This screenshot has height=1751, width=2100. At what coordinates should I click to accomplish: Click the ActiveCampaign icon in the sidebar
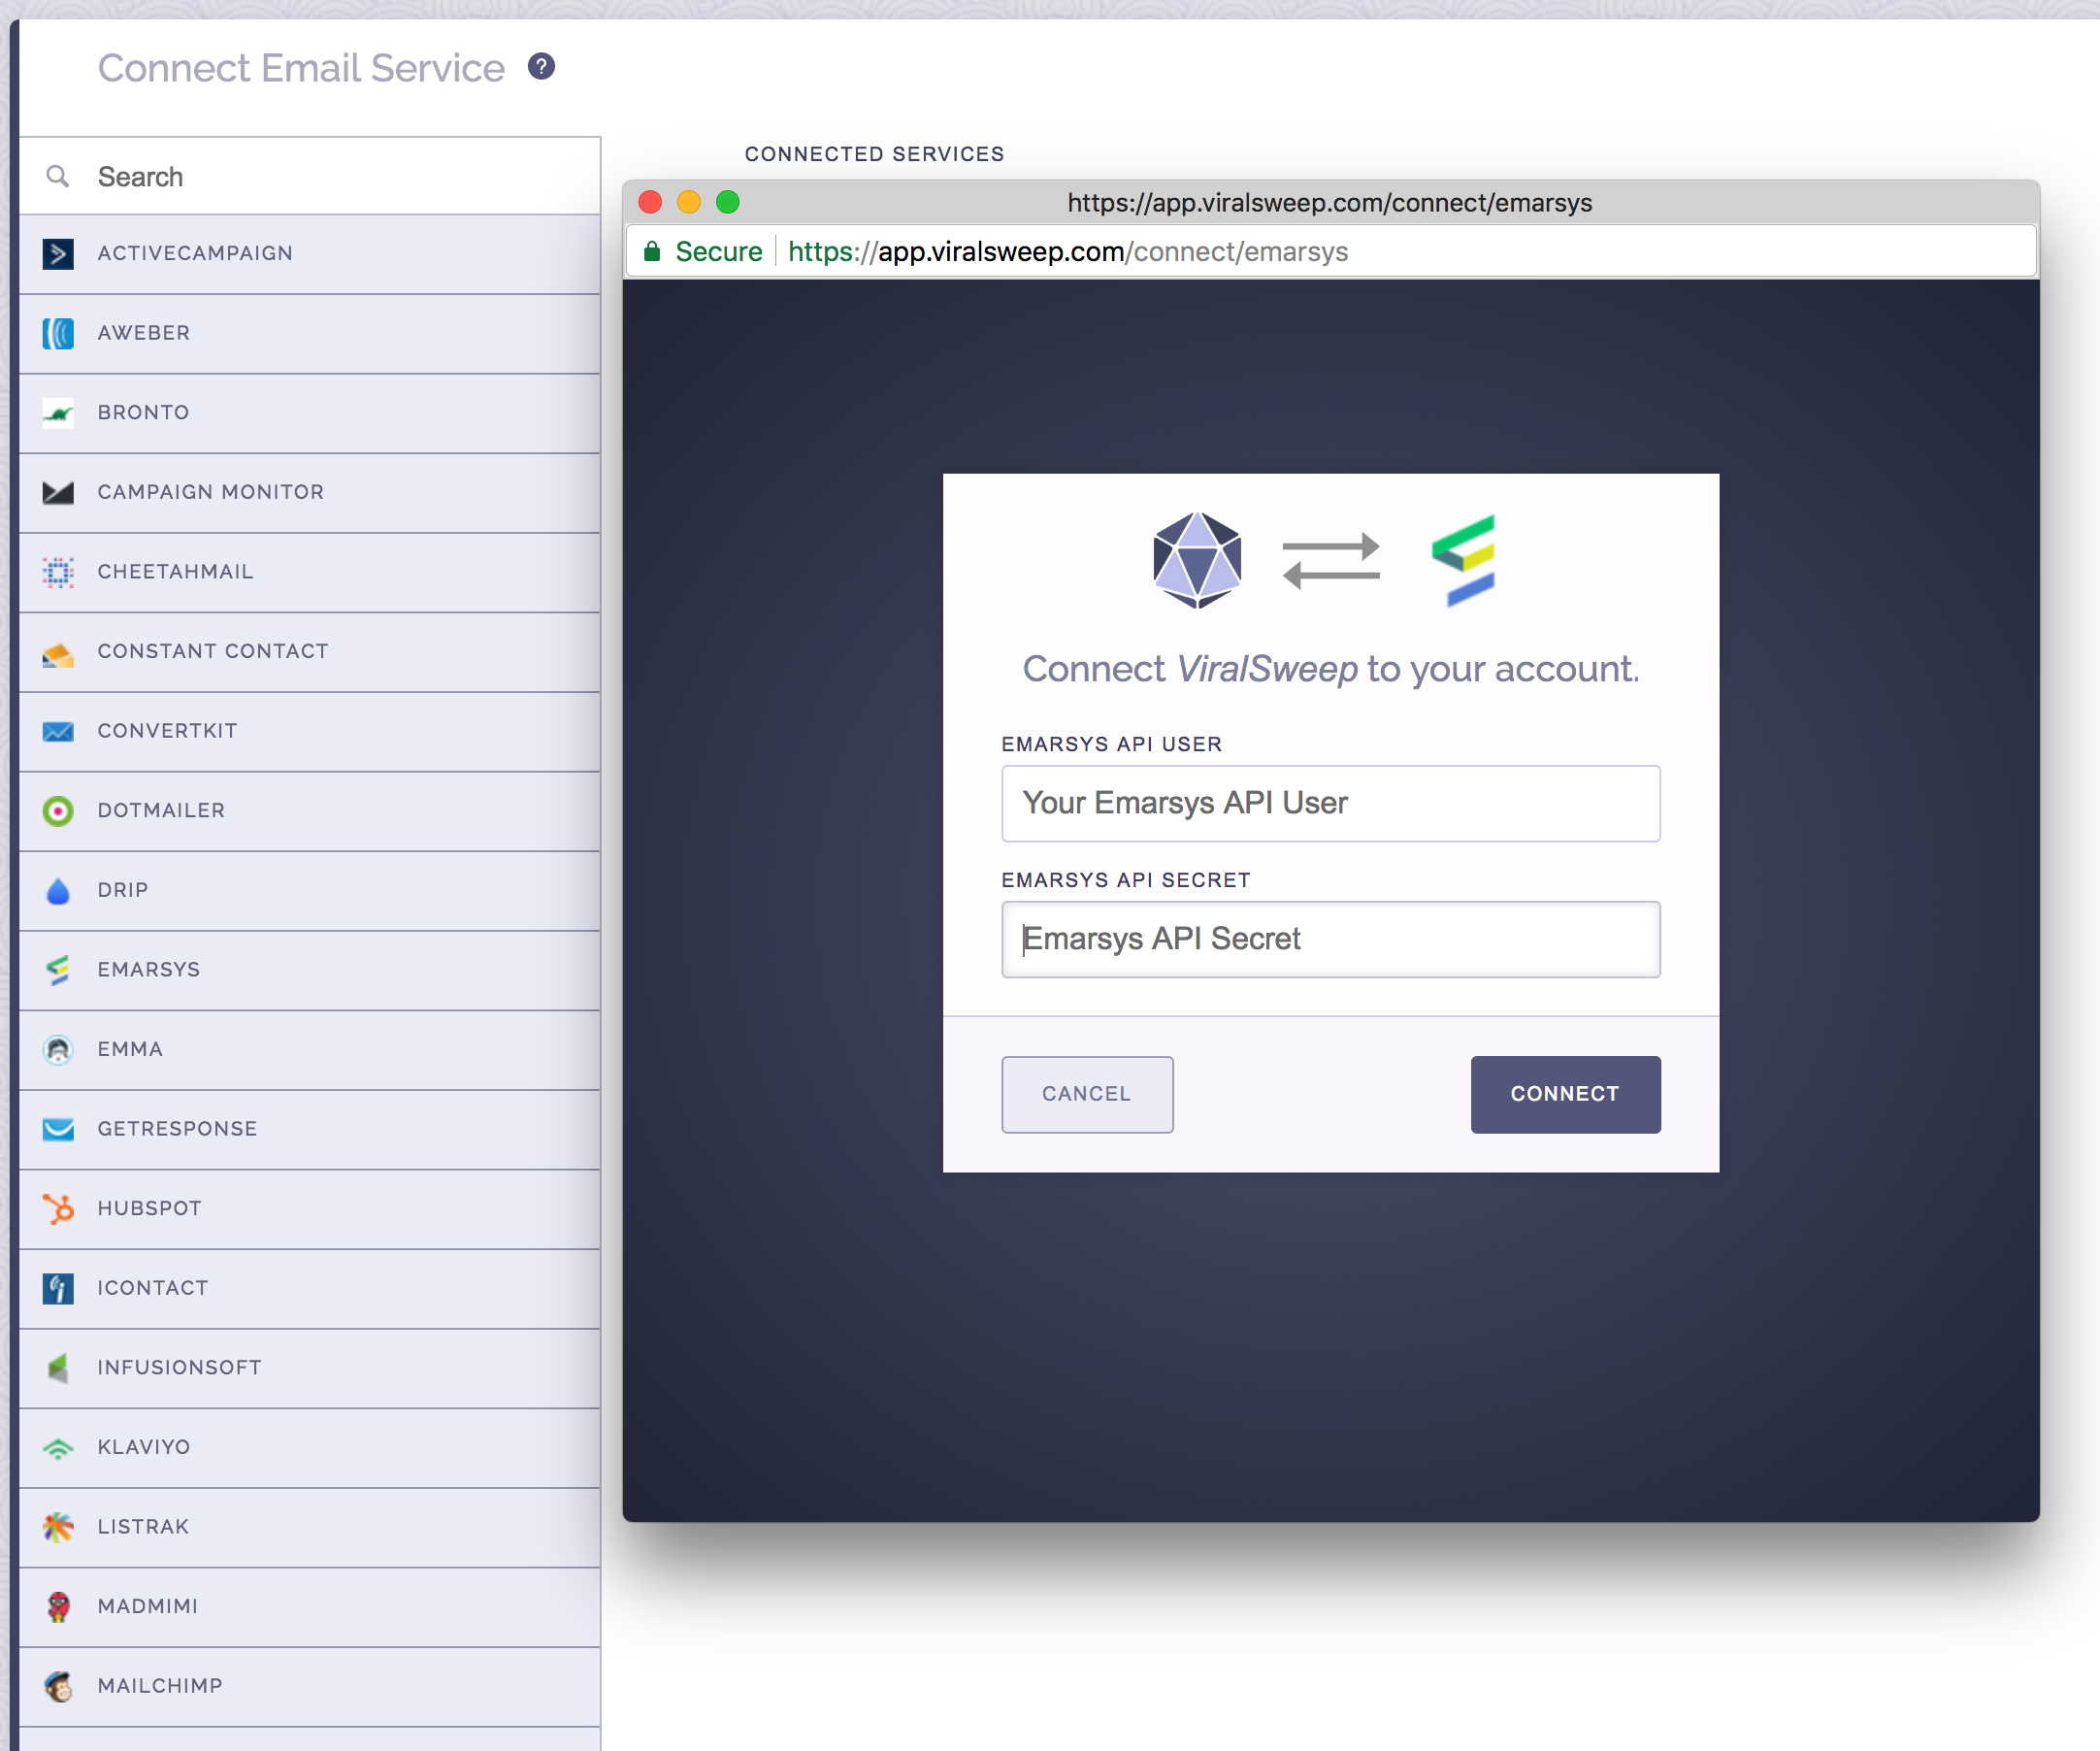tap(58, 254)
